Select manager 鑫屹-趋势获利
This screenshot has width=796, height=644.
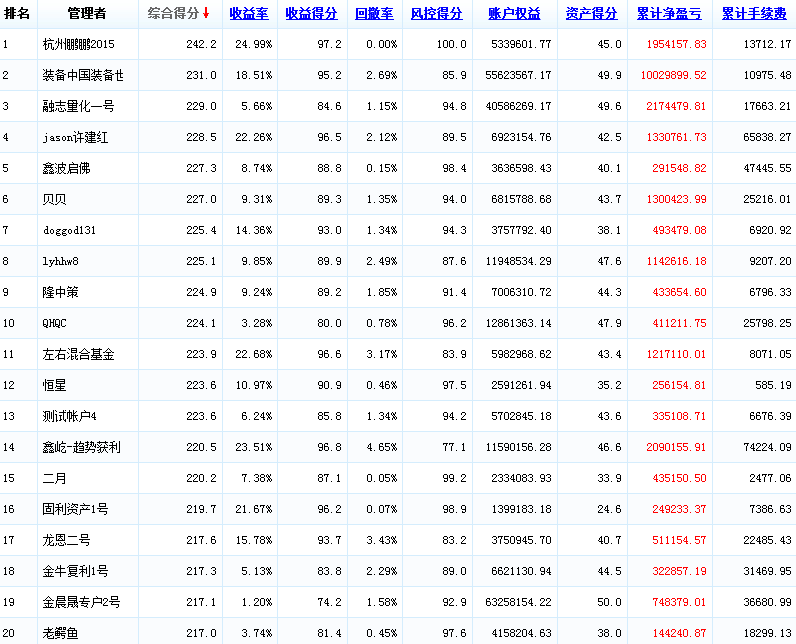coord(81,447)
